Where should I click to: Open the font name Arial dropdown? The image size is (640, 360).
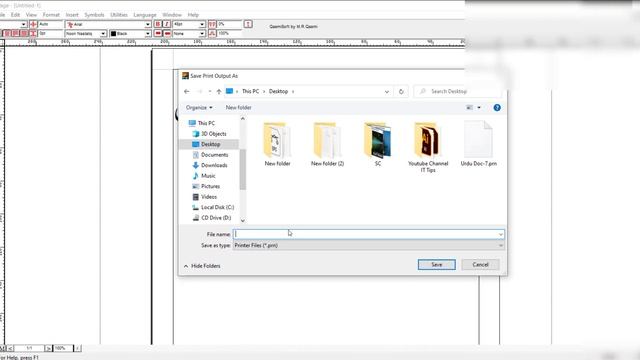148,24
